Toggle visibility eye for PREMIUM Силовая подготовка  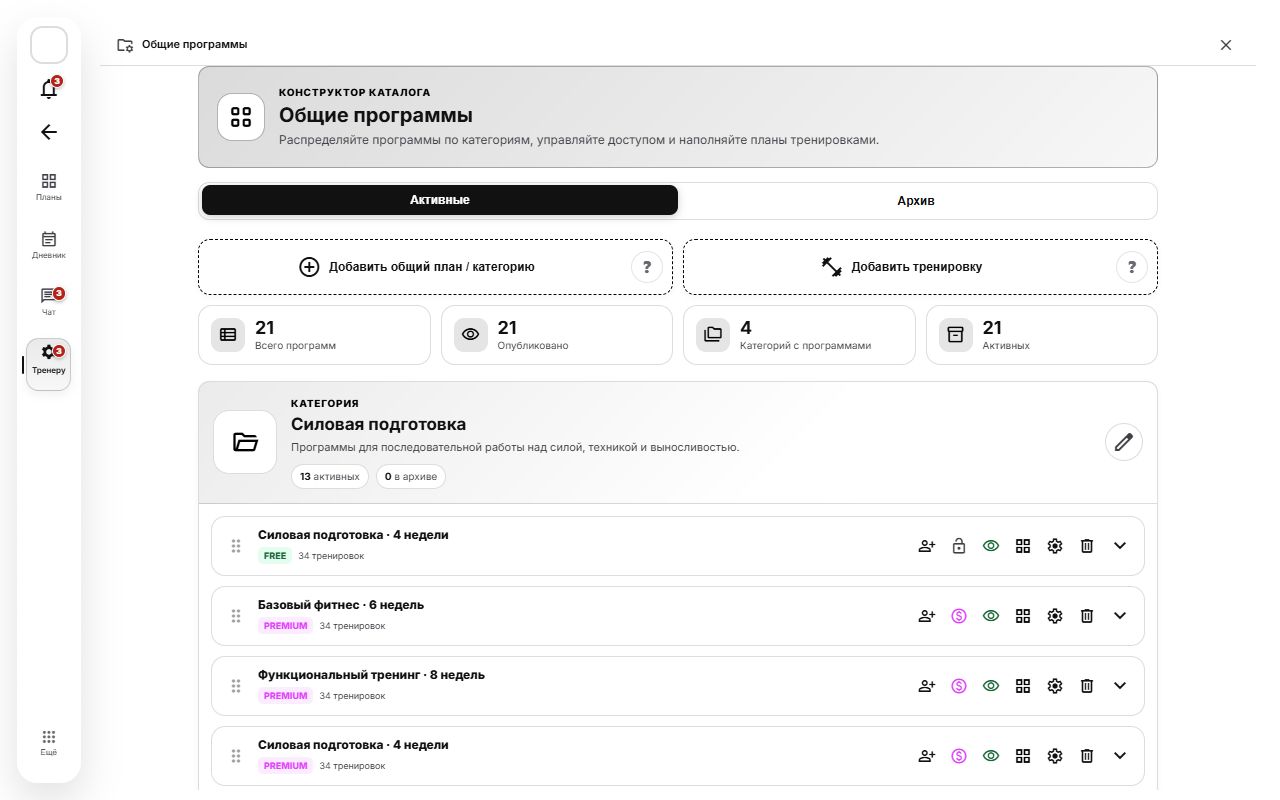click(x=991, y=756)
